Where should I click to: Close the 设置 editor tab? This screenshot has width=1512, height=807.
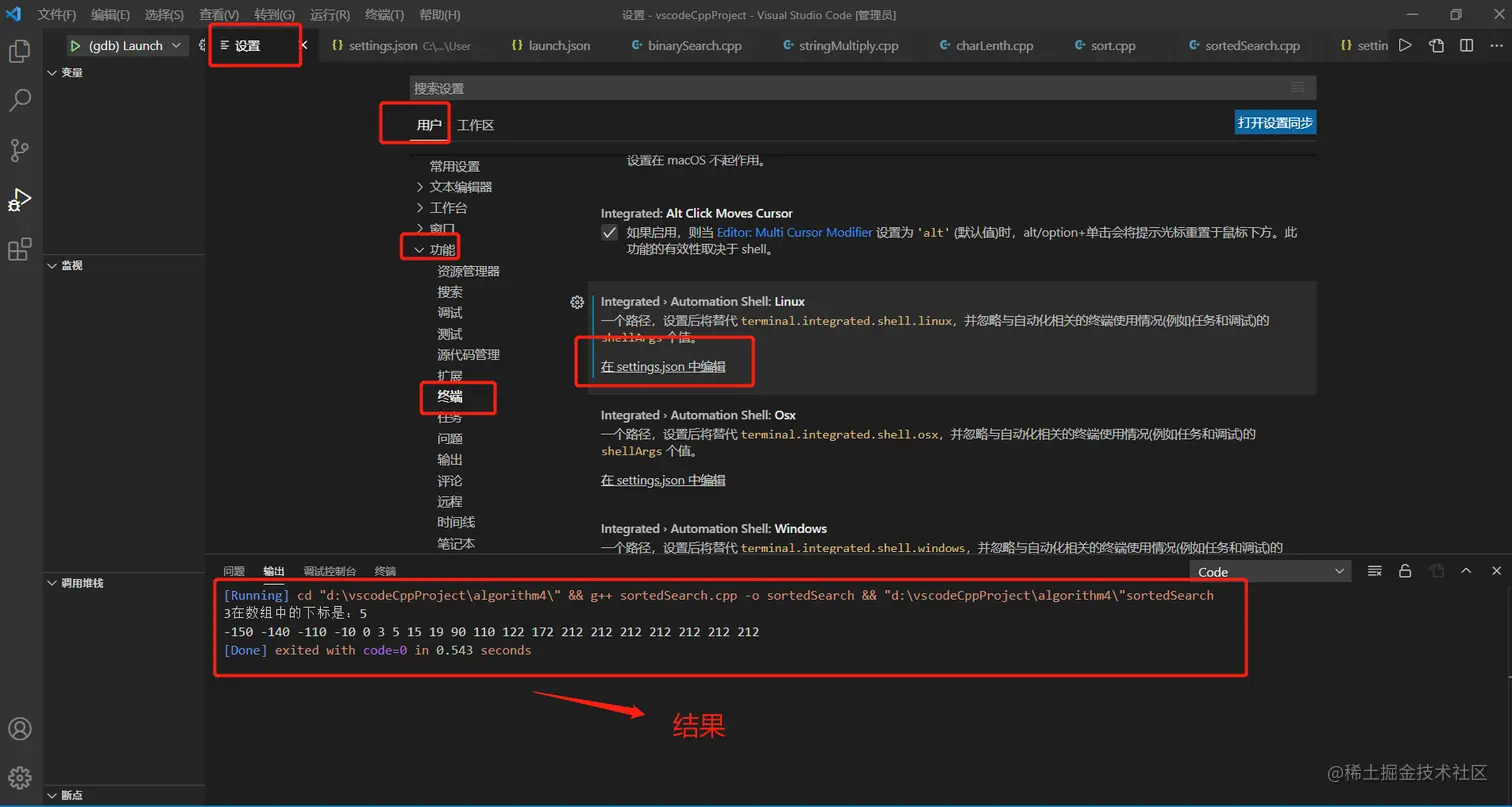click(x=304, y=46)
